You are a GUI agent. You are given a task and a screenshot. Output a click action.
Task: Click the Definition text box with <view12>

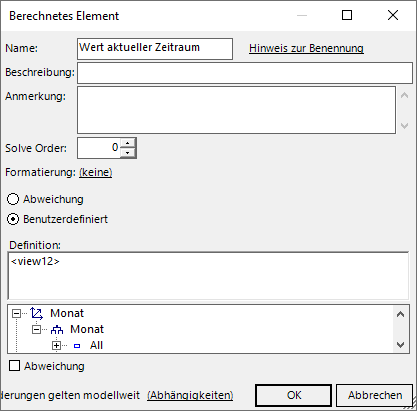tap(208, 276)
